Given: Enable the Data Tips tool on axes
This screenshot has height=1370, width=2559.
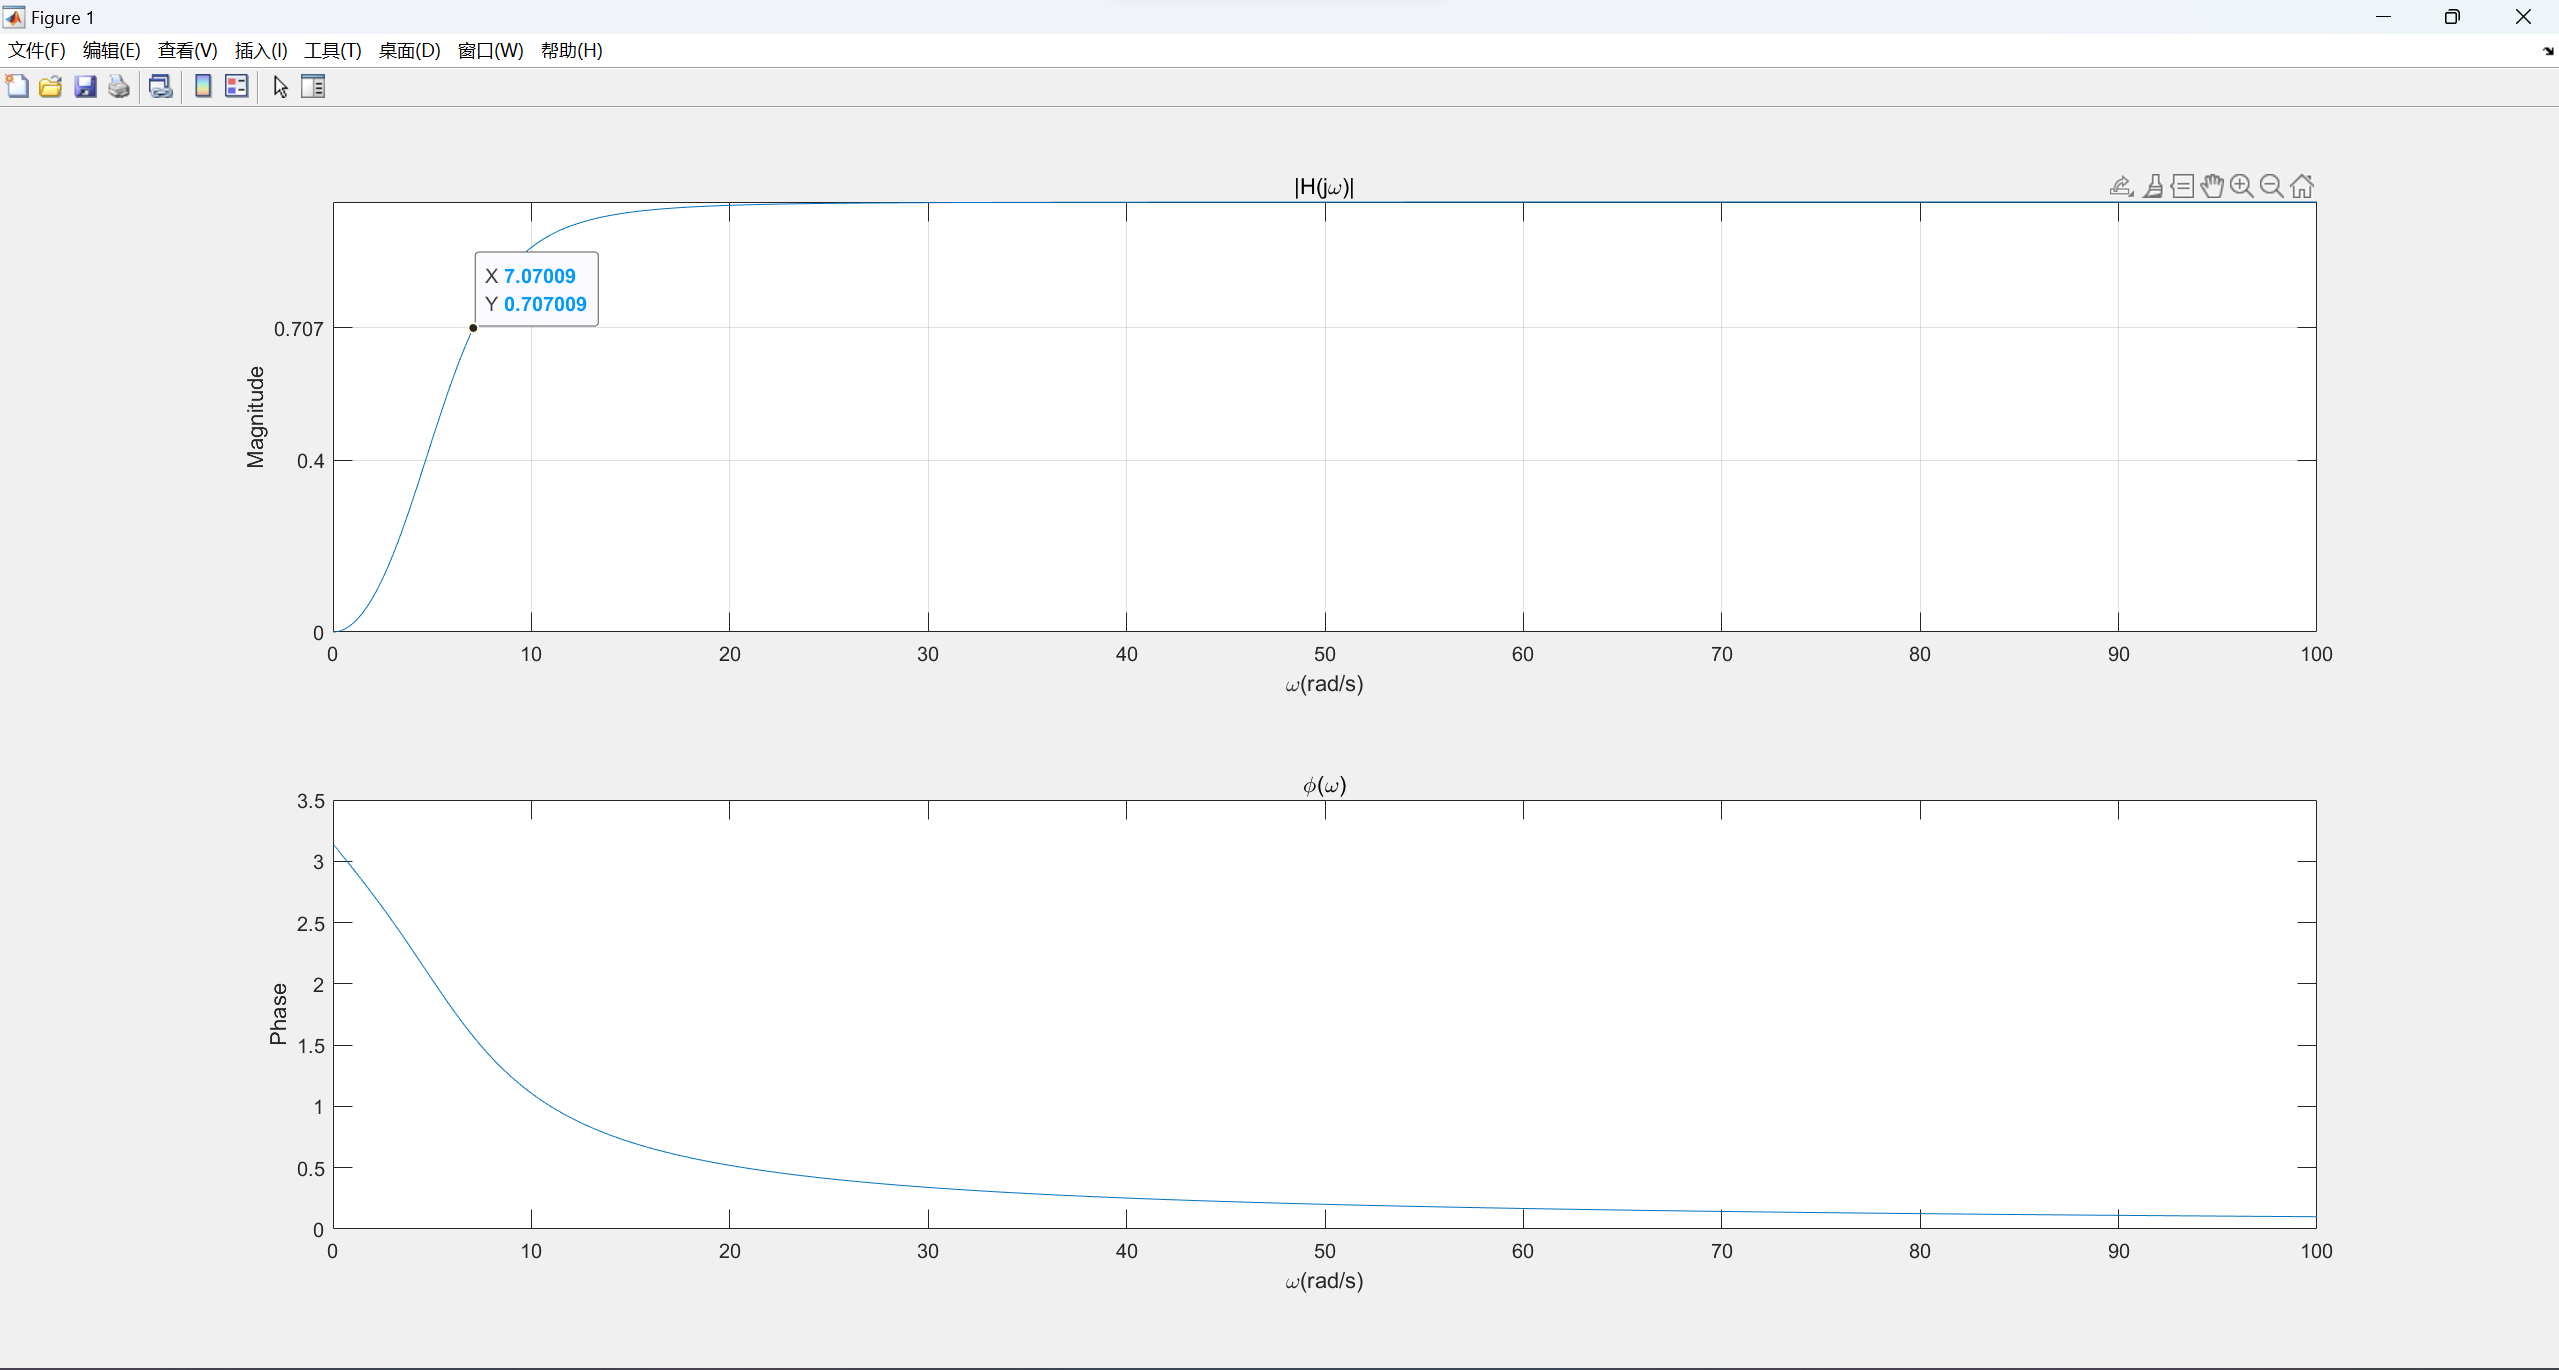Looking at the screenshot, I should pos(2183,186).
